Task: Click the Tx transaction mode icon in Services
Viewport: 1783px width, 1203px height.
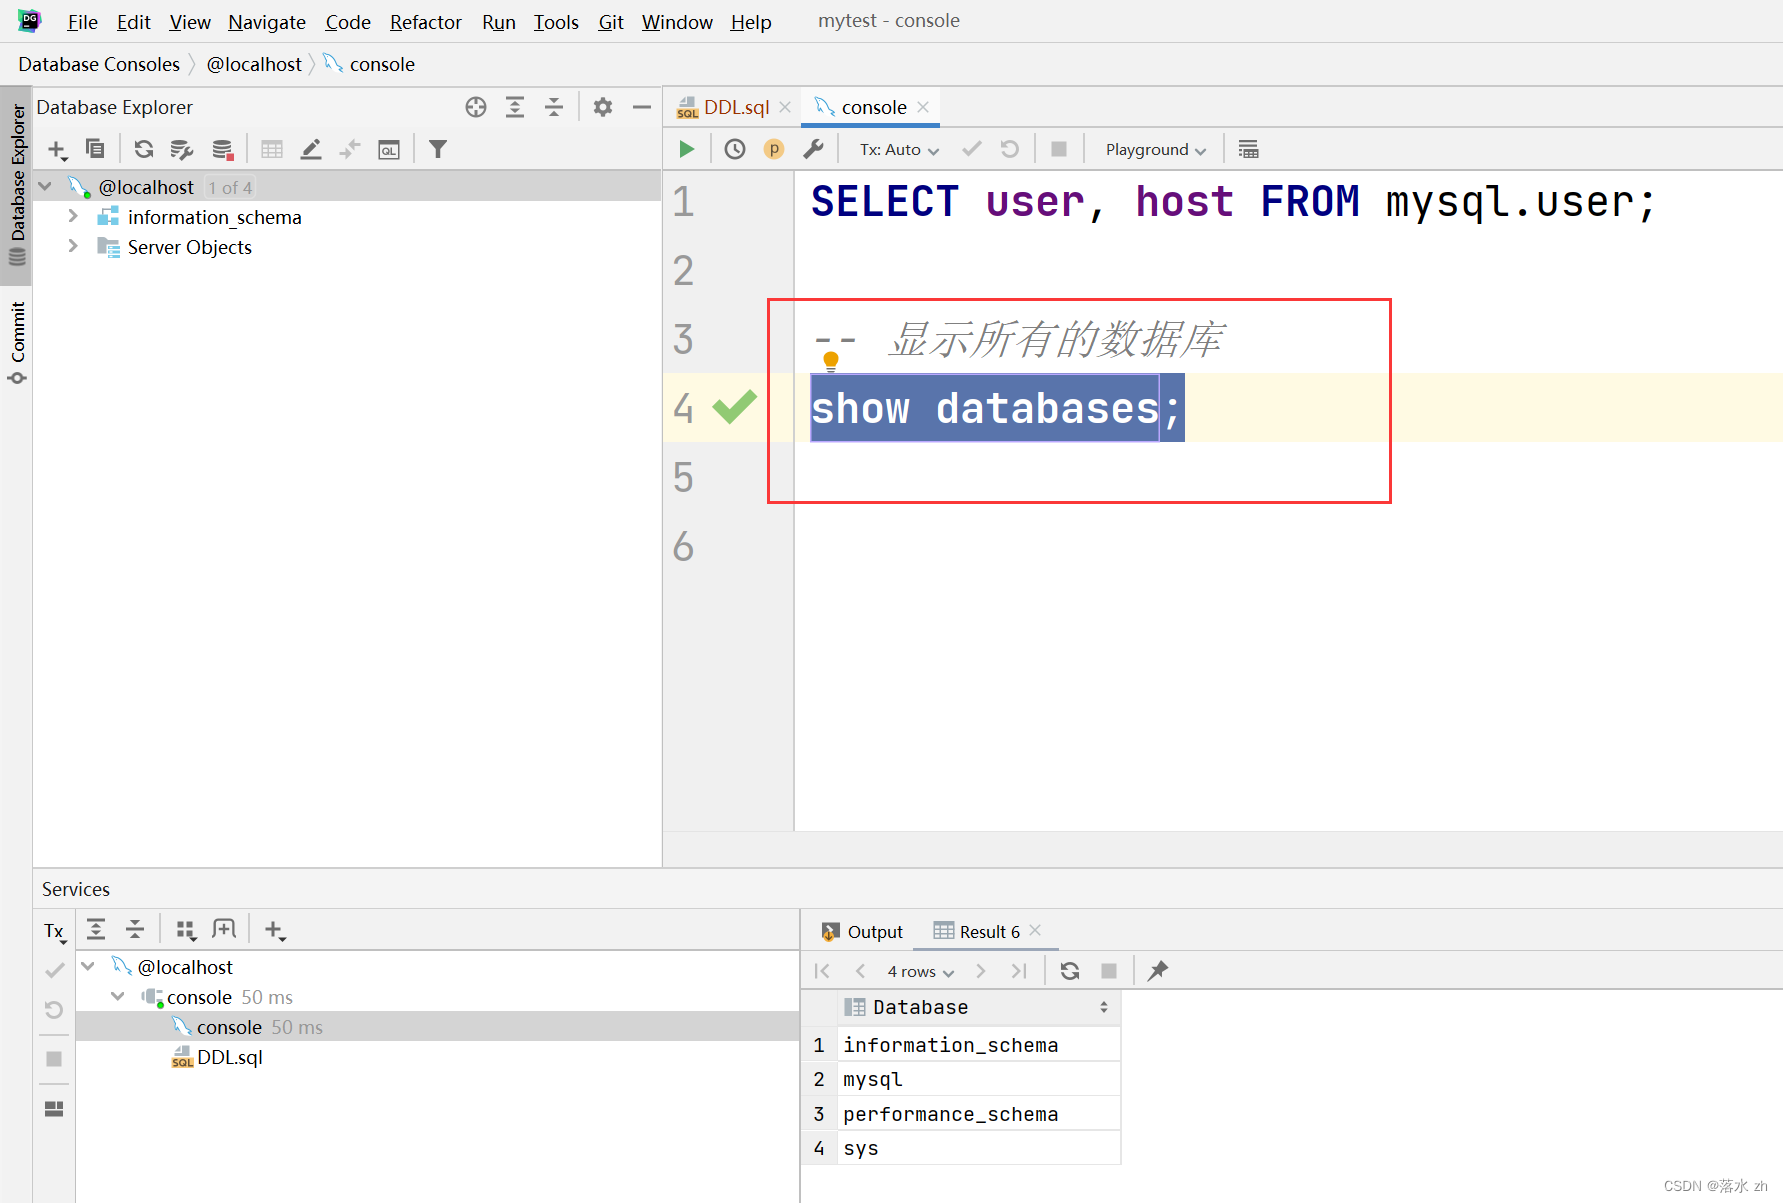Action: point(54,932)
